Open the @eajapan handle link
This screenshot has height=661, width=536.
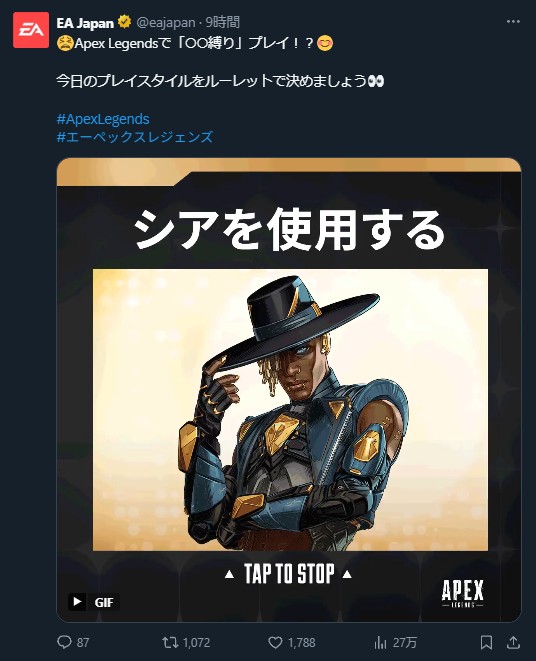point(166,22)
